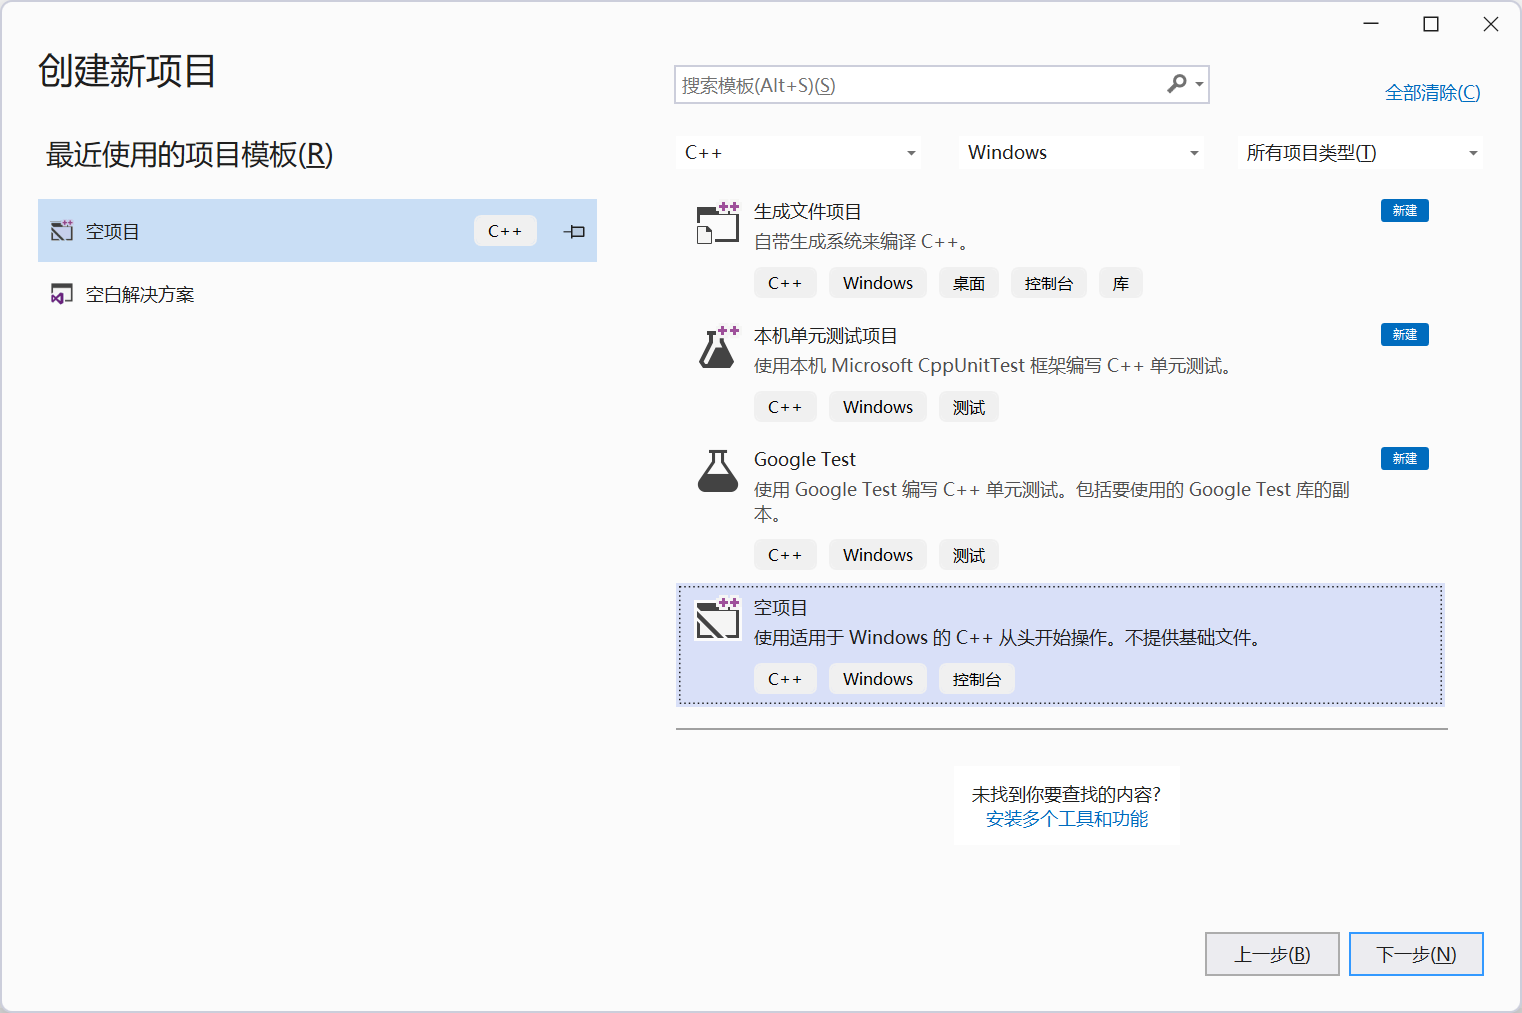Continue with 下一步 button
Viewport: 1522px width, 1013px height.
[1416, 954]
